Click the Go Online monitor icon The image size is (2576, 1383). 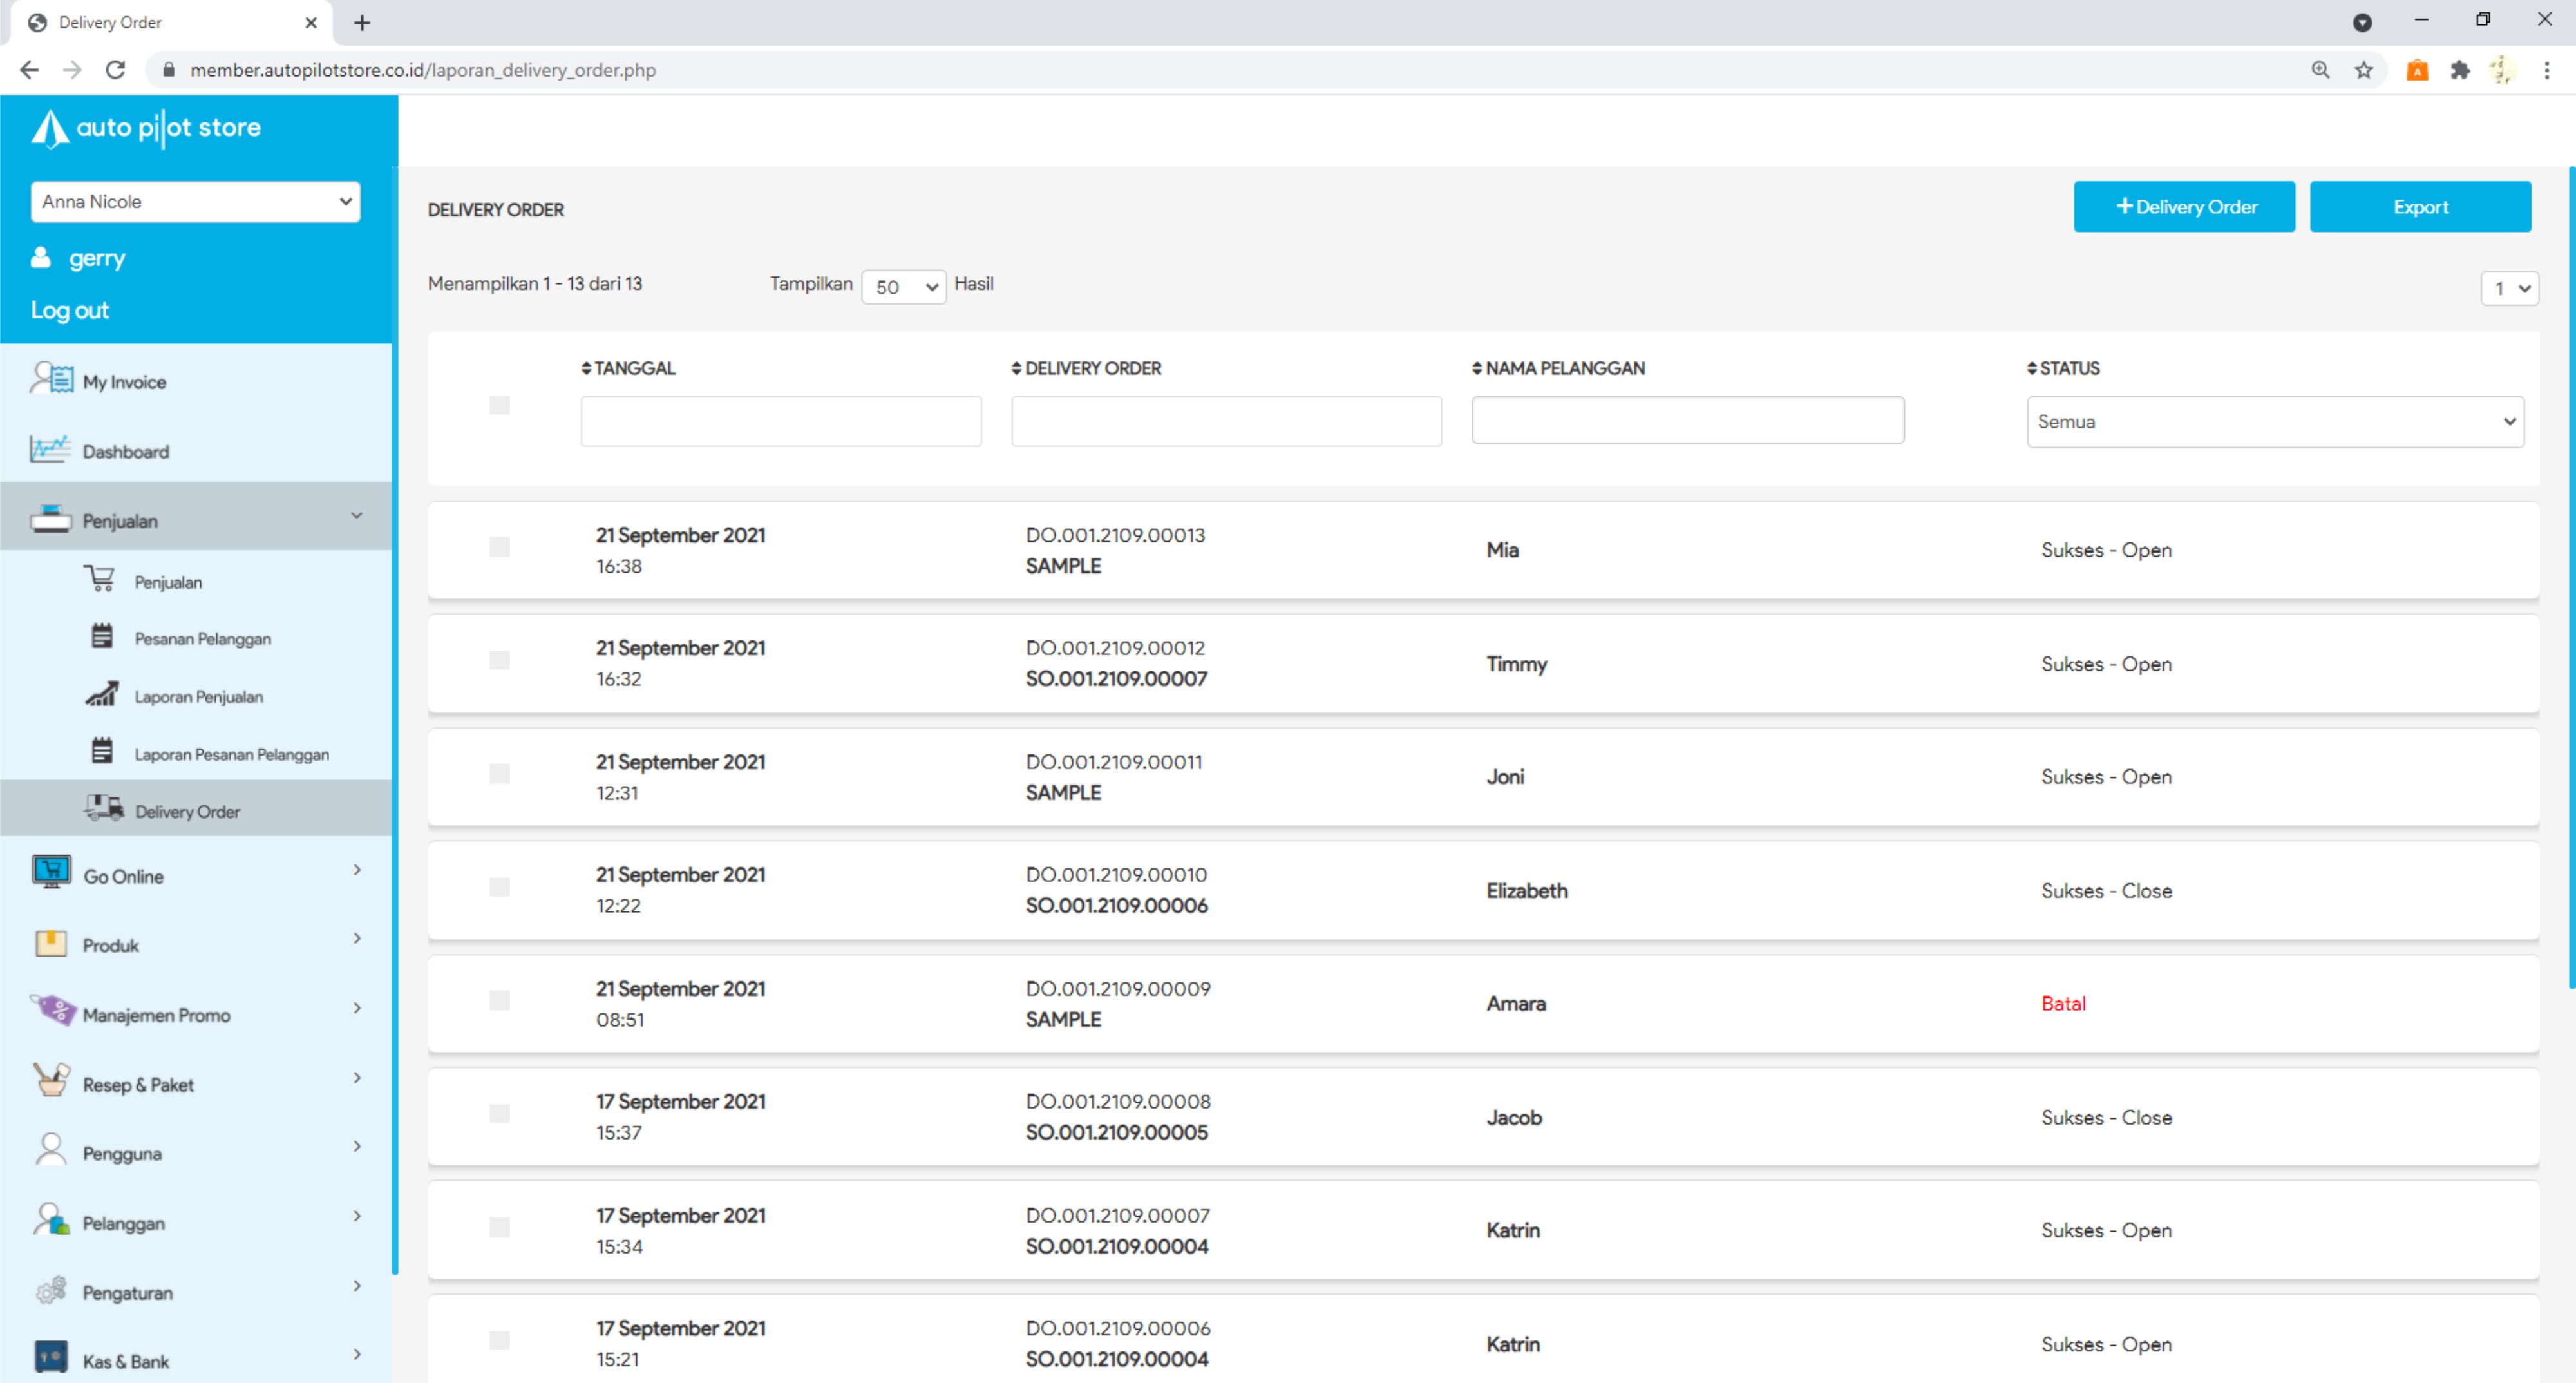(51, 872)
